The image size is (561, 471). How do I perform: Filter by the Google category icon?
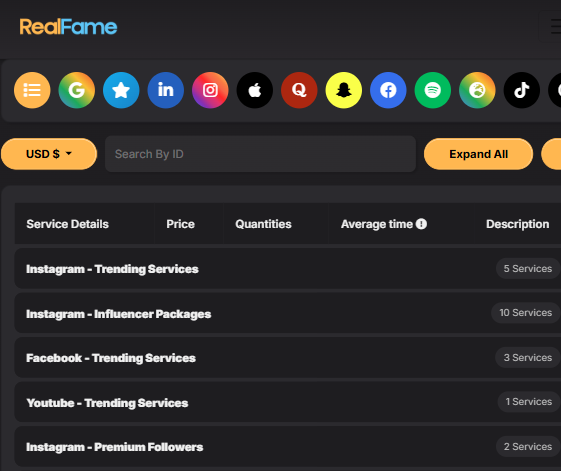(77, 90)
